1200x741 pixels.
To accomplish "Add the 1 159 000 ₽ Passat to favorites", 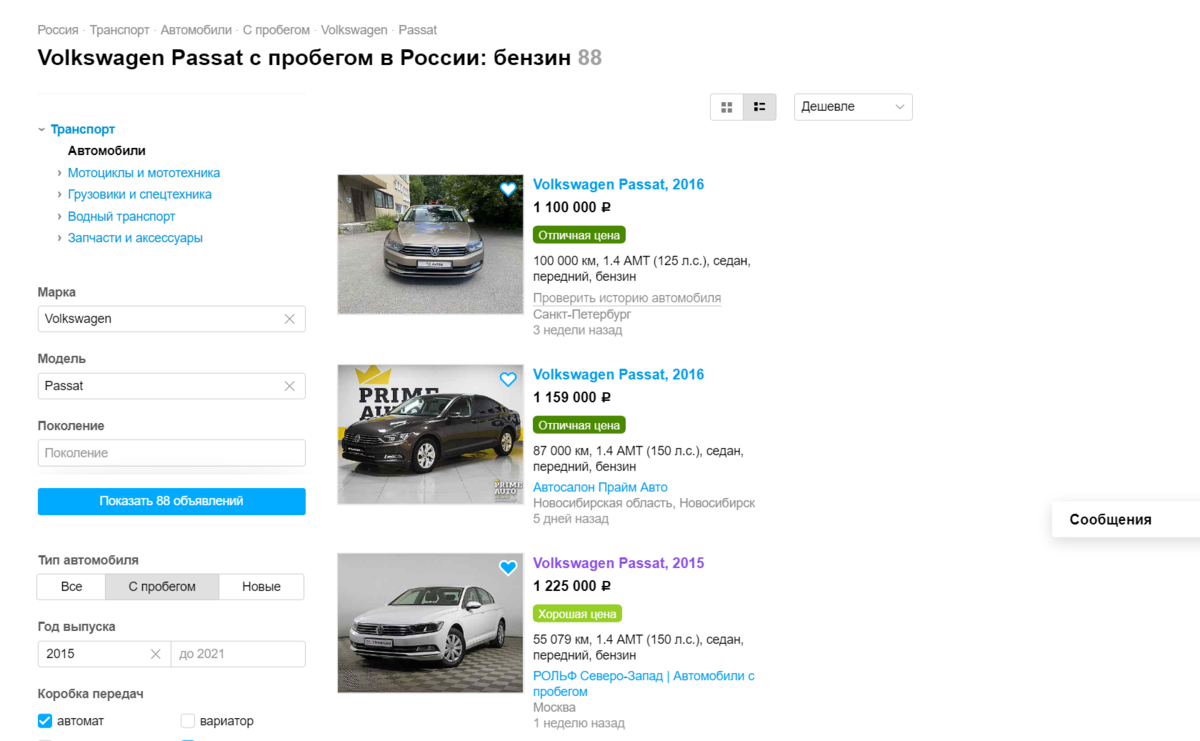I will tap(508, 379).
